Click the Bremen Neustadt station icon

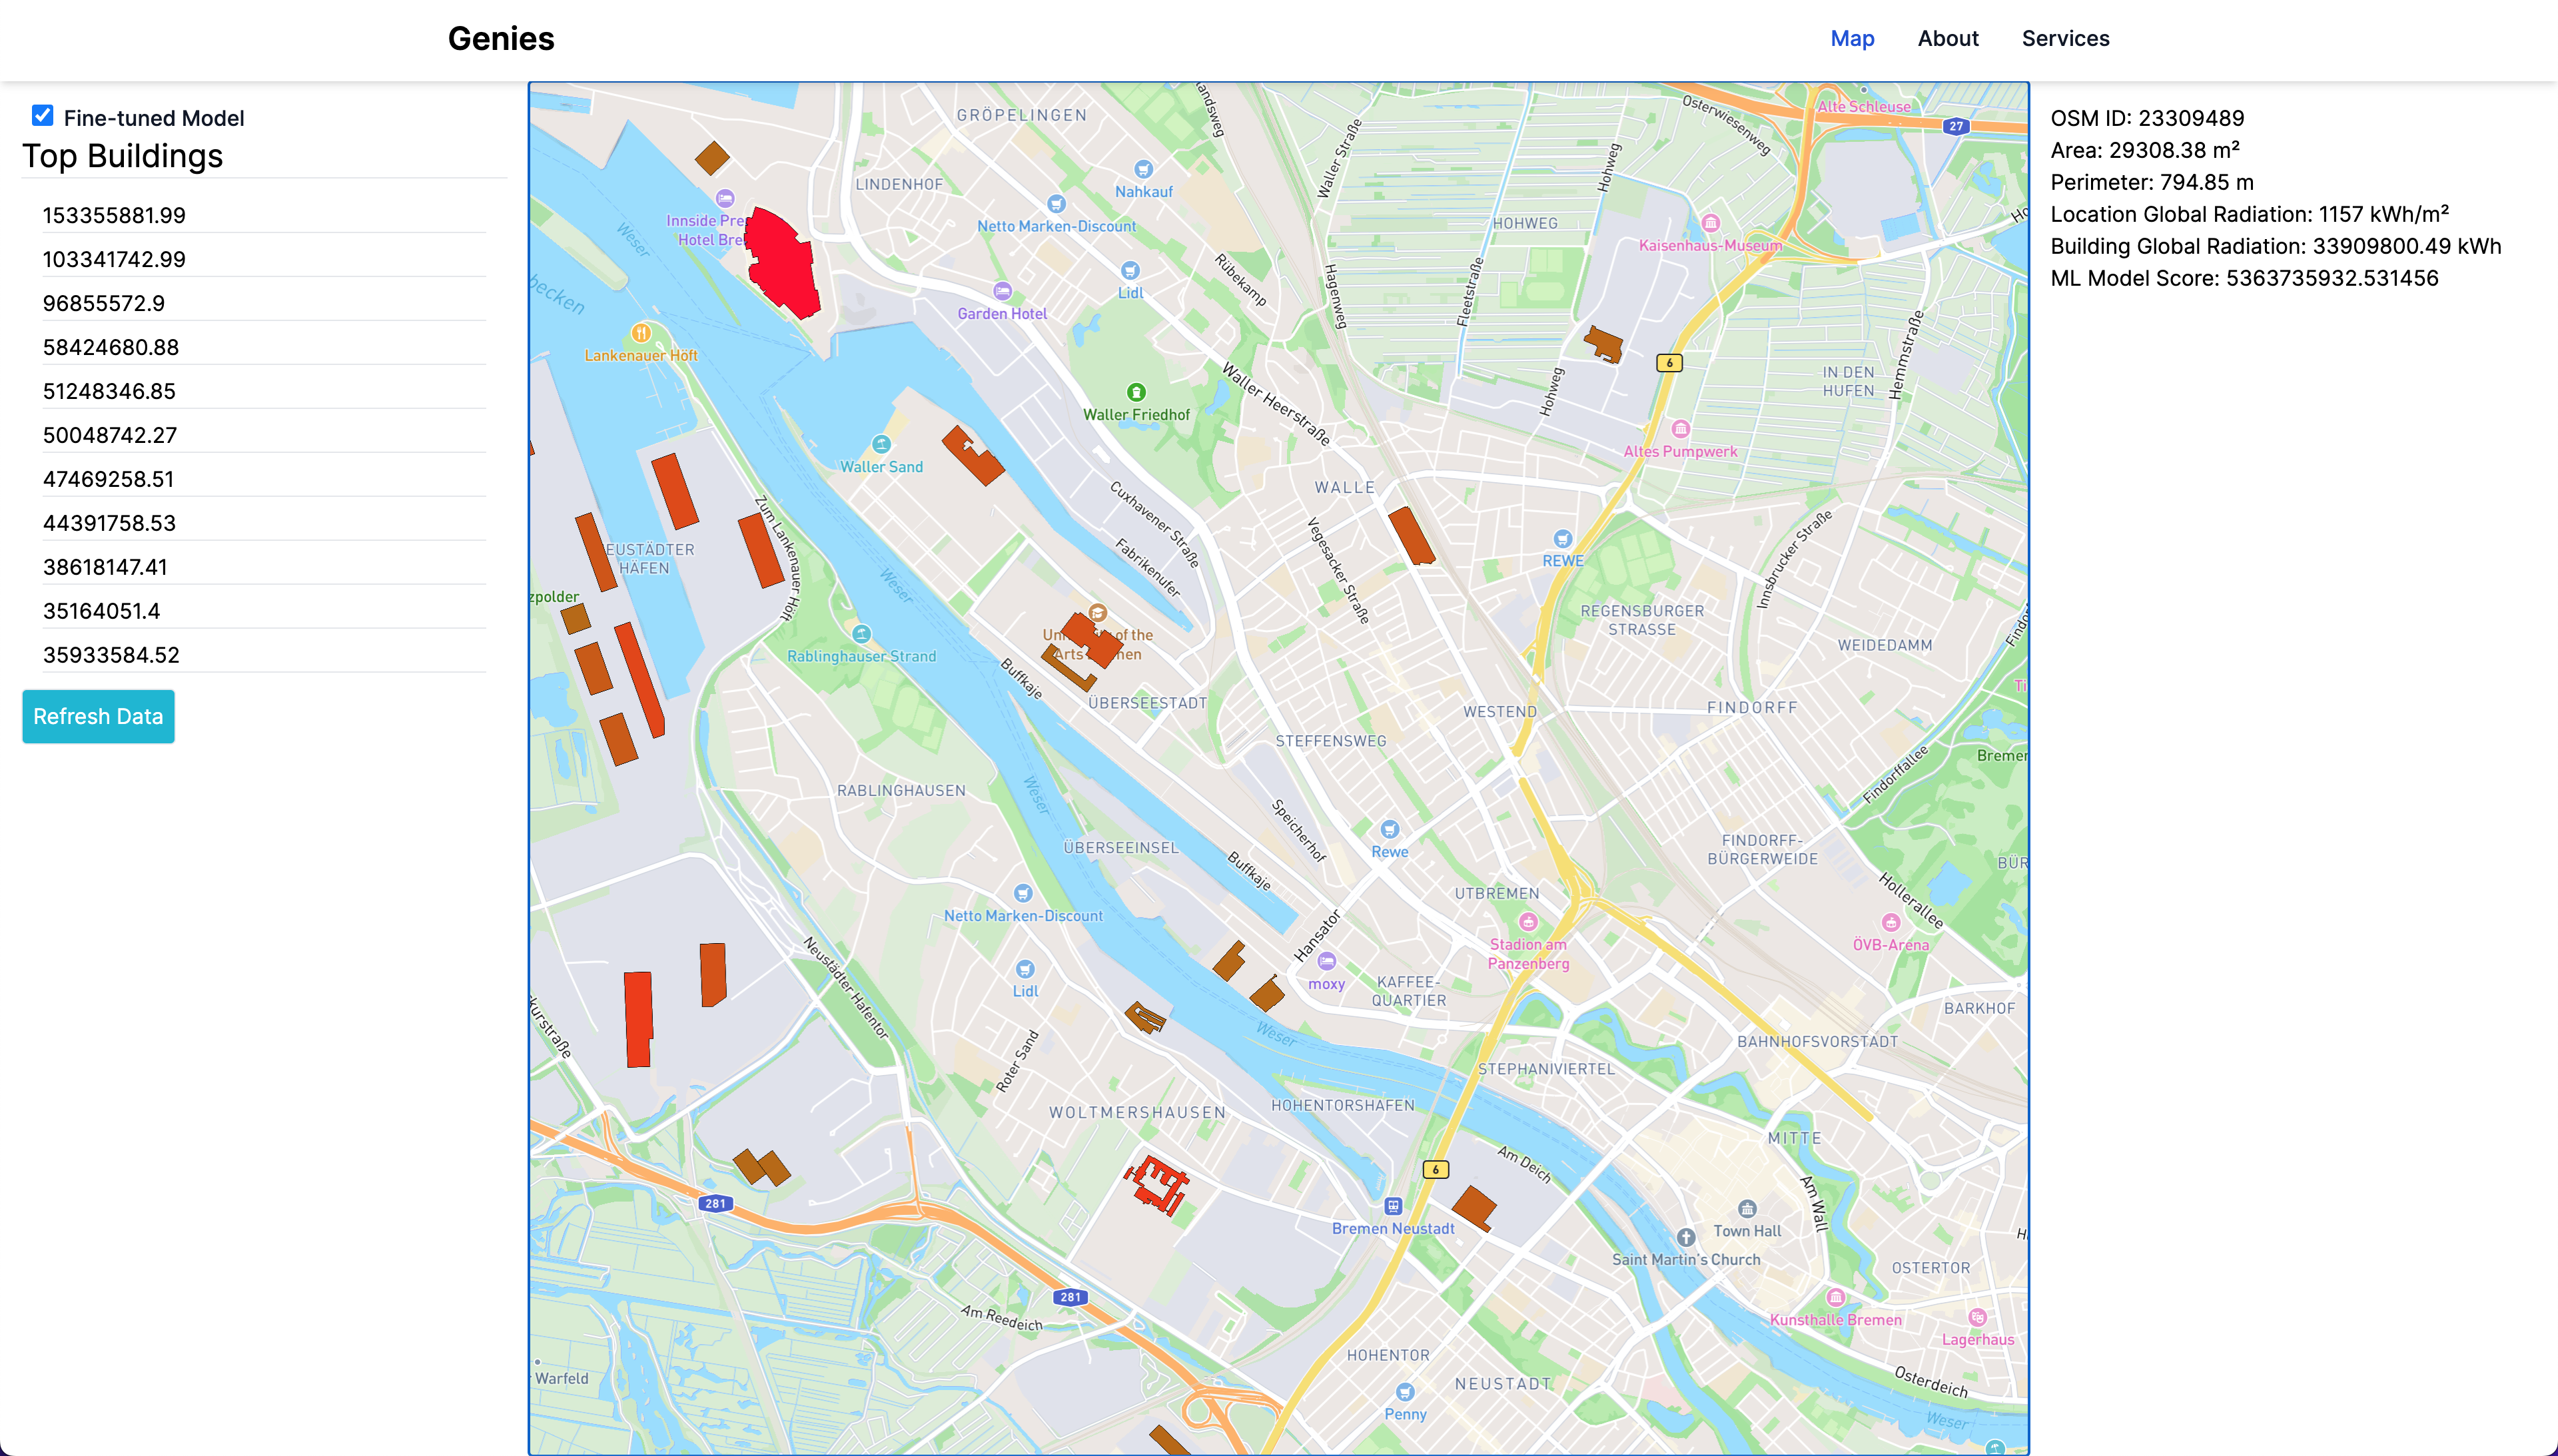[1393, 1206]
